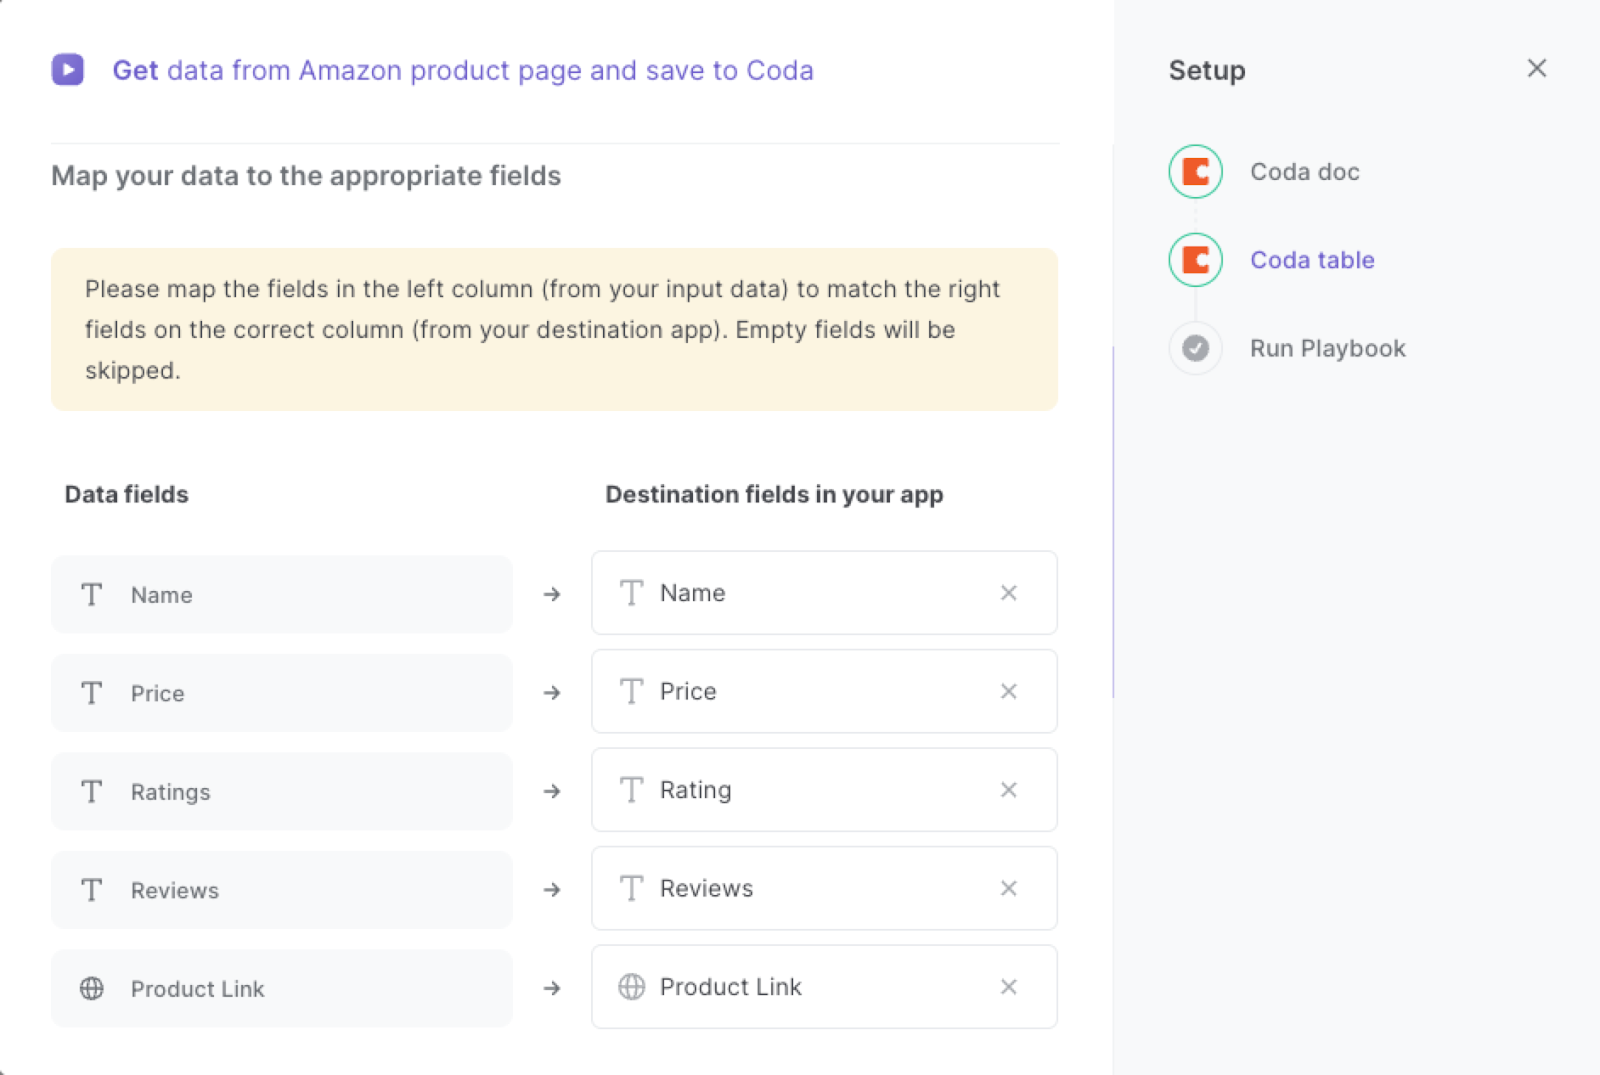Clear the Name destination mapping
This screenshot has width=1600, height=1075.
pyautogui.click(x=1009, y=593)
